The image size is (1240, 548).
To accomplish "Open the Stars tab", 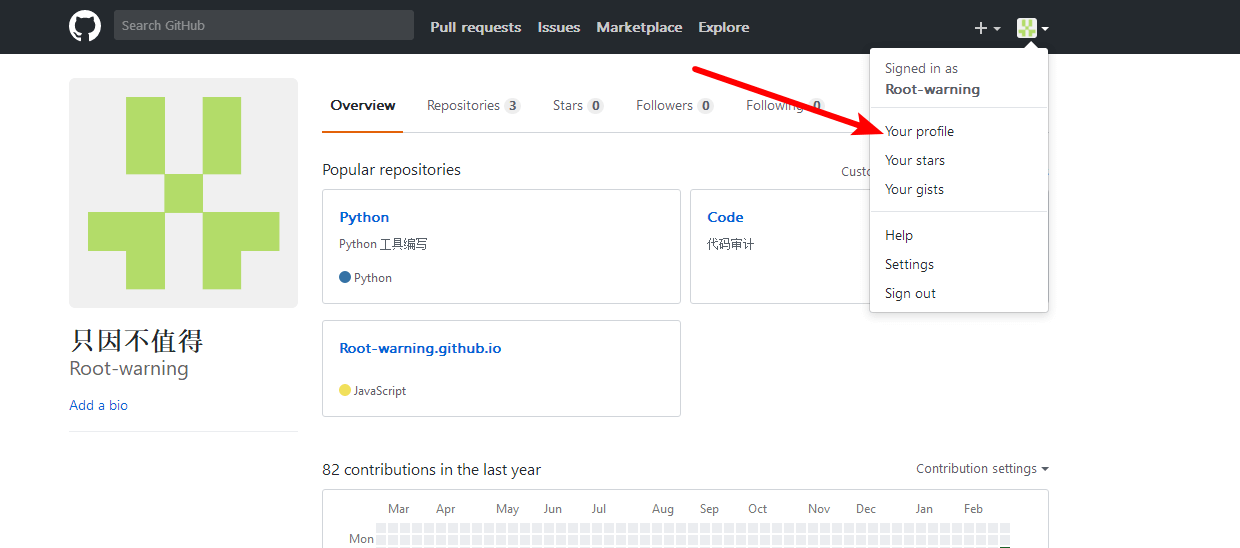I will 578,105.
